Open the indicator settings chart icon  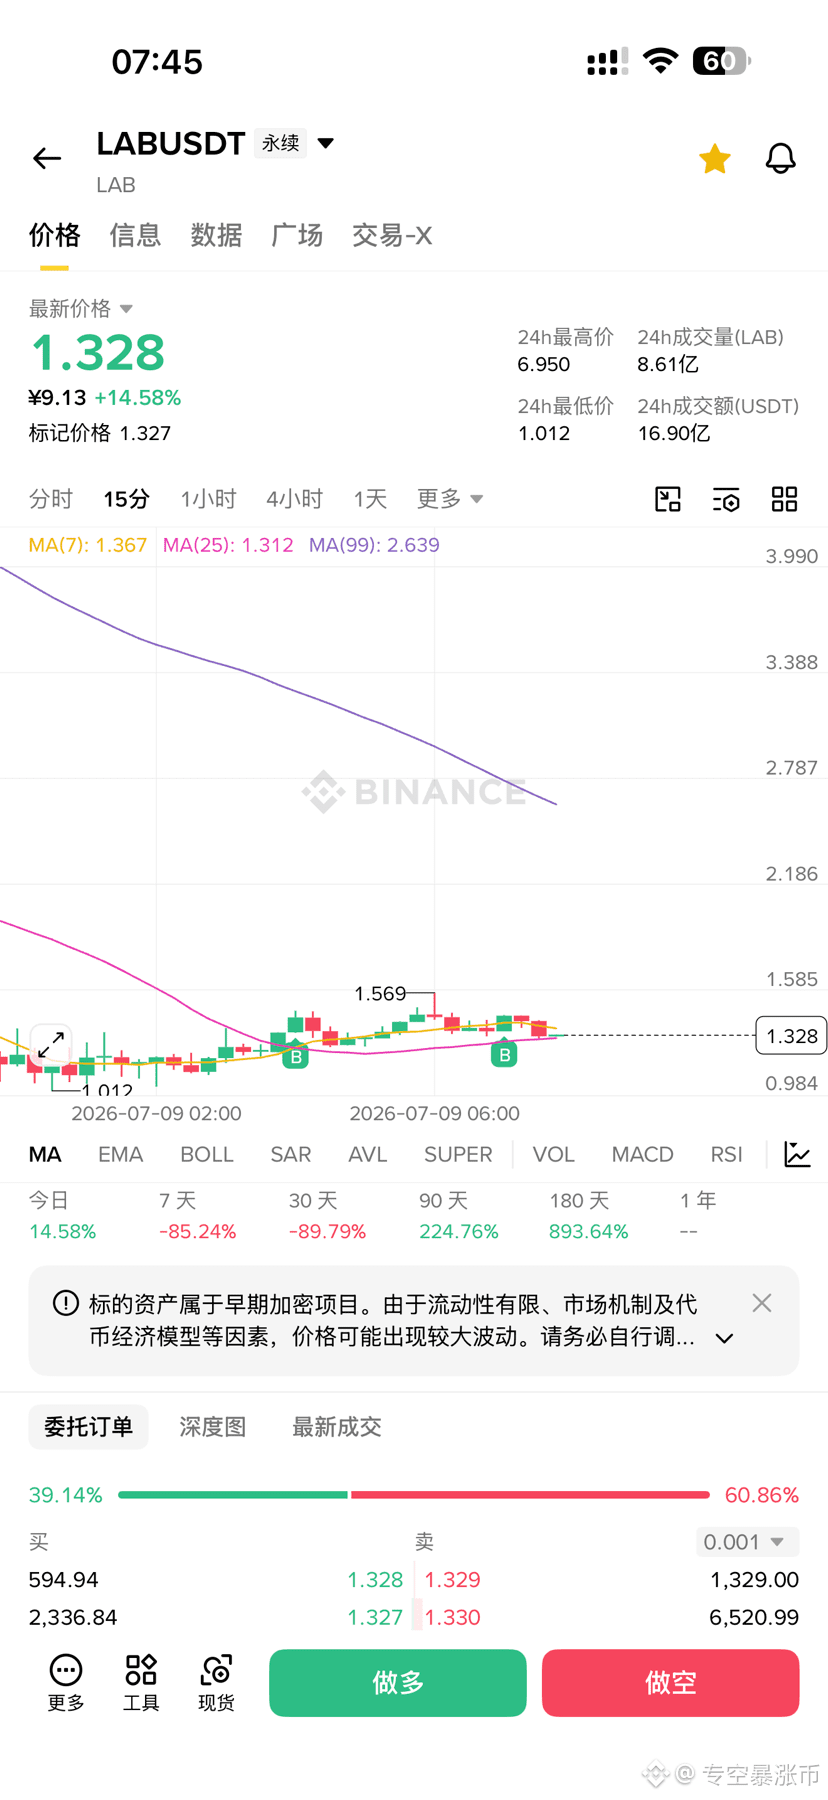click(x=797, y=1154)
